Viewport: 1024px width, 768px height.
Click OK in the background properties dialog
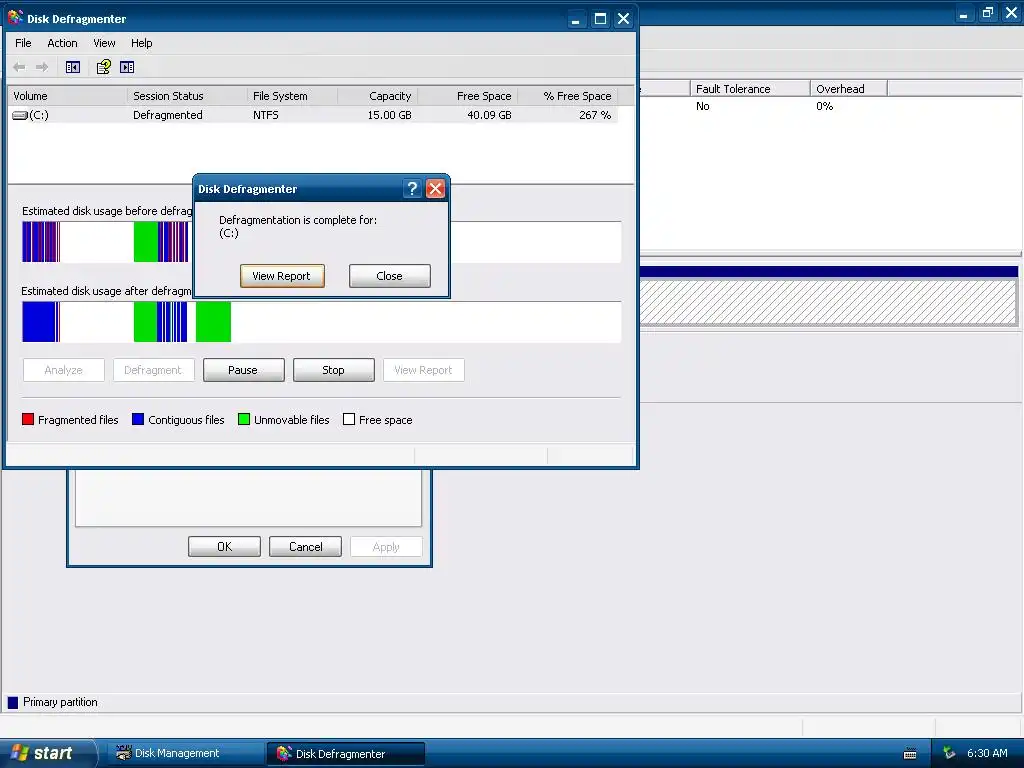point(224,547)
